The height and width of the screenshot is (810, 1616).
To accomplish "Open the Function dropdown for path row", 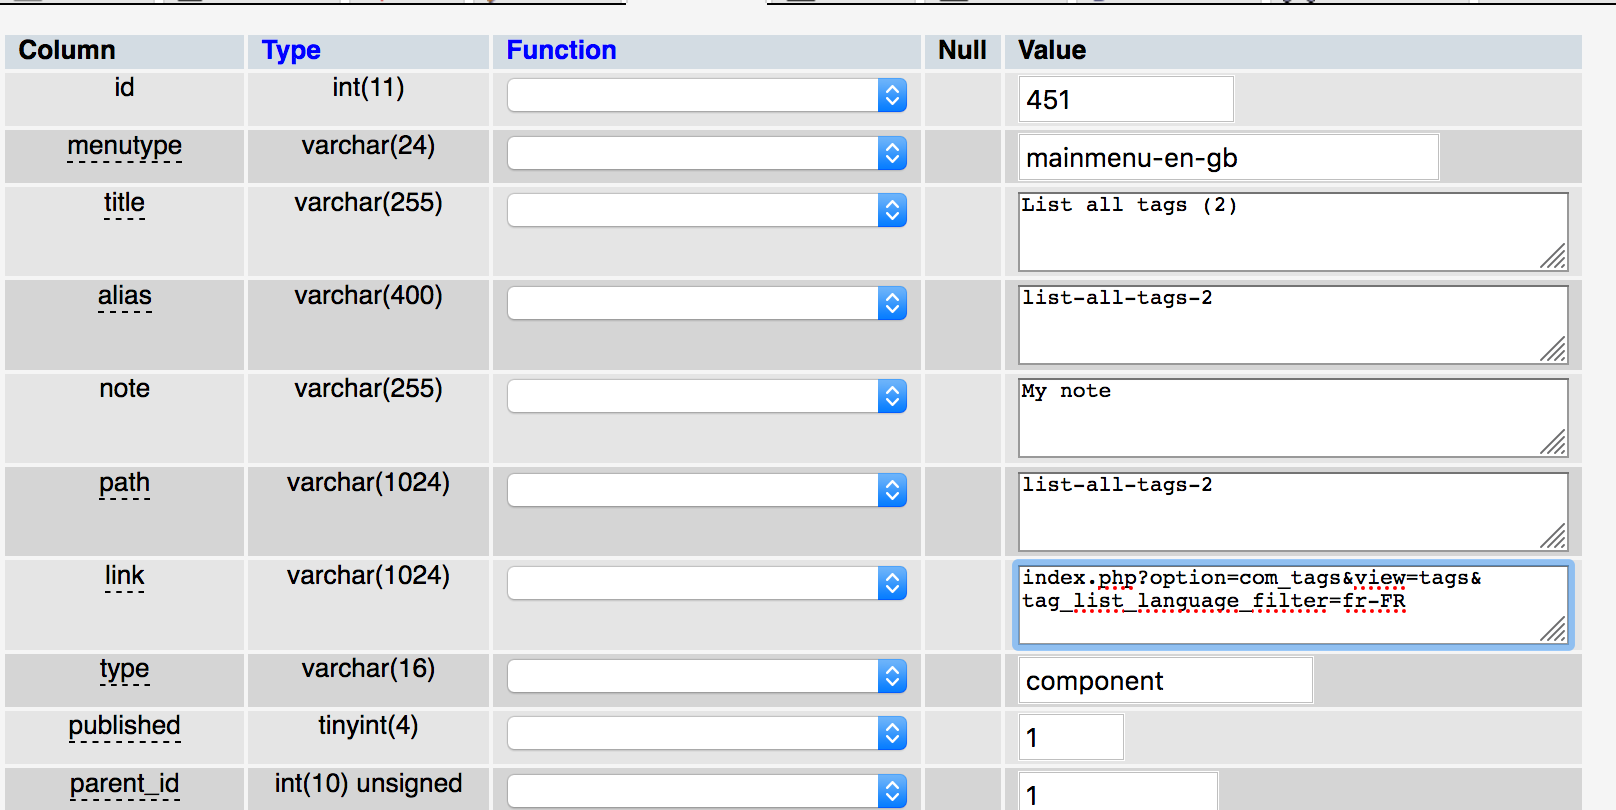I will coord(707,490).
